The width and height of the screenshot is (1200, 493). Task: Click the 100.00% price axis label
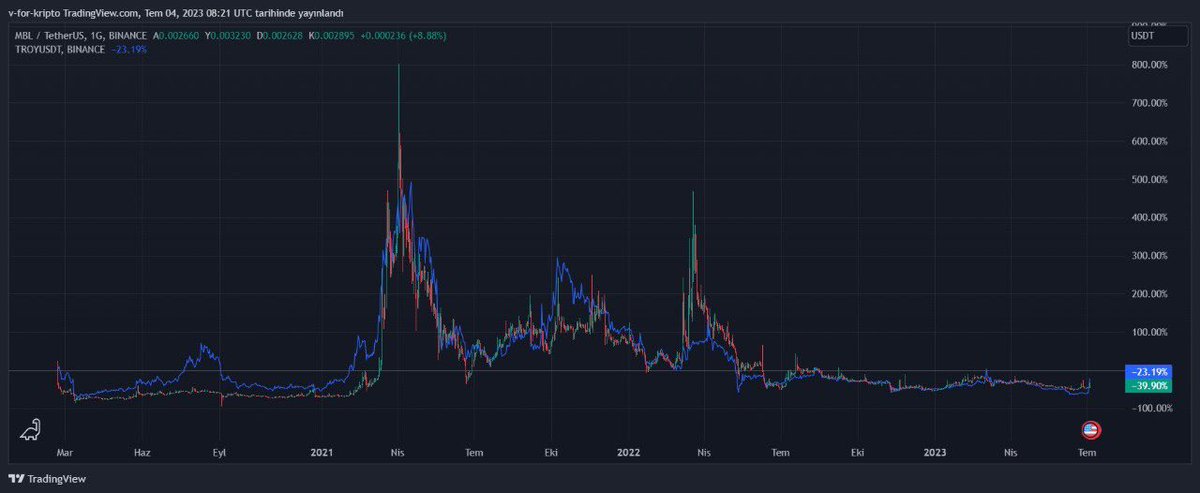coord(1148,331)
